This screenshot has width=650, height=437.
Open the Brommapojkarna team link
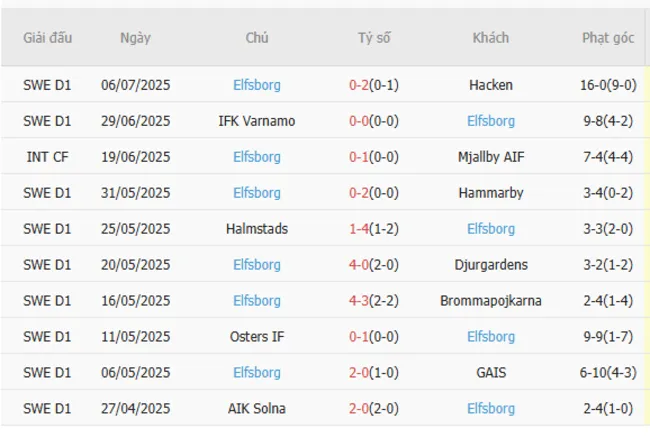click(490, 301)
